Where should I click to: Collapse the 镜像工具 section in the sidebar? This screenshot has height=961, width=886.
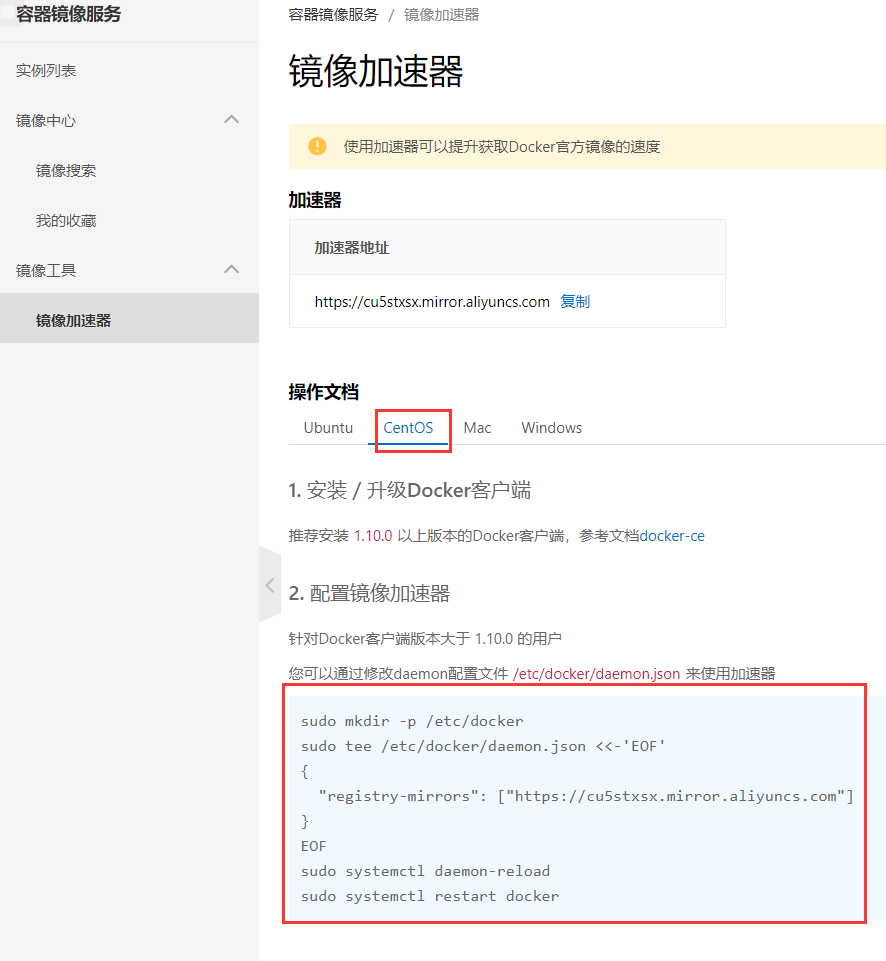tap(231, 269)
